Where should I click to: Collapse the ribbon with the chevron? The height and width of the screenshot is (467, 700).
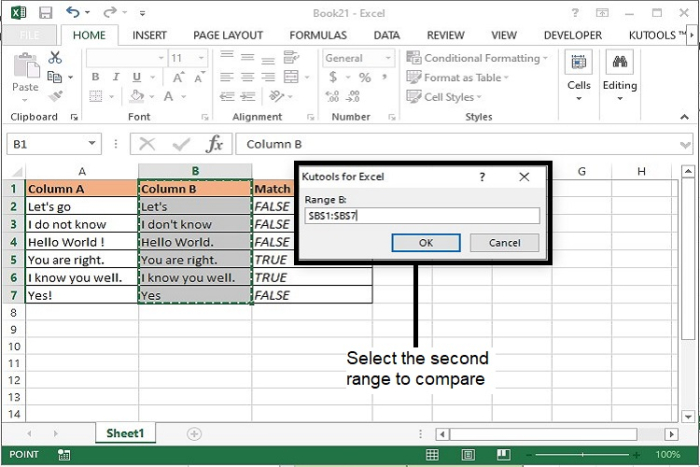click(x=684, y=117)
